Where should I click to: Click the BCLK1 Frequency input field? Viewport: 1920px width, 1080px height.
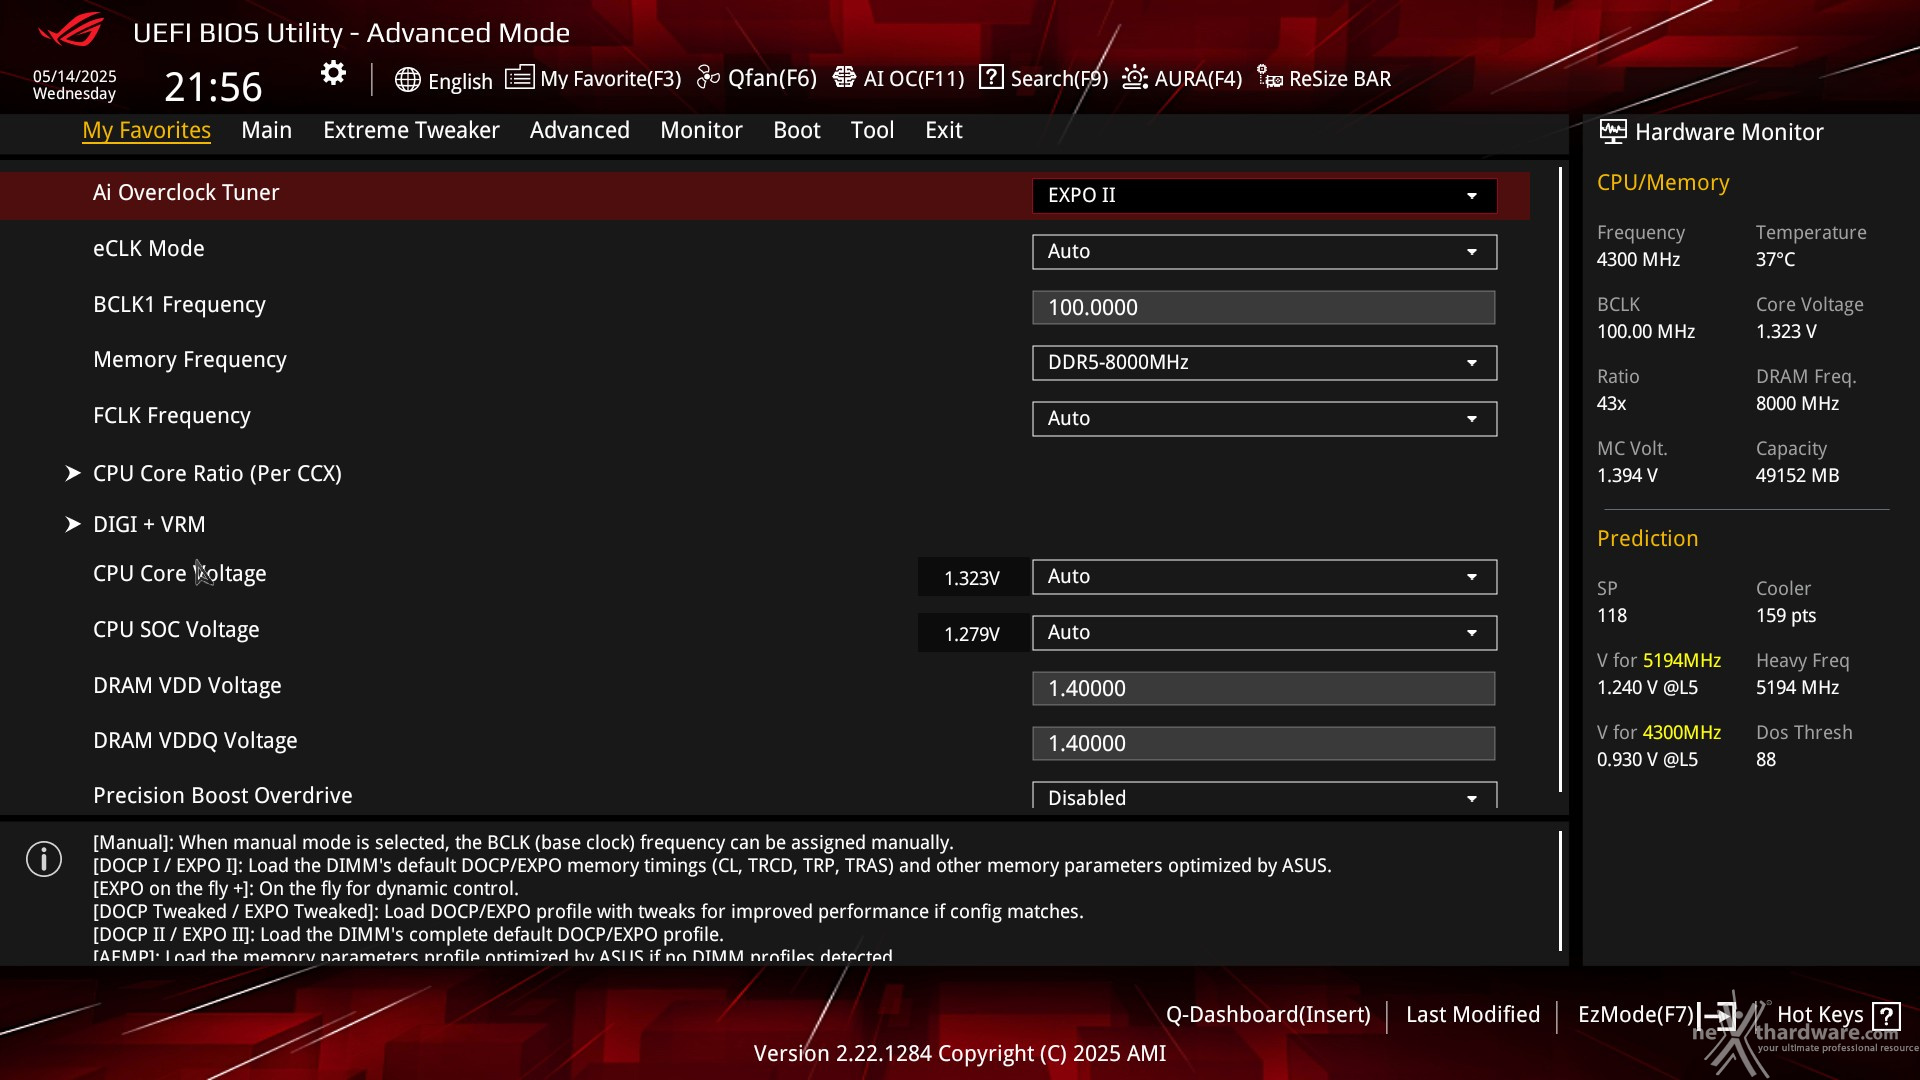1264,308
